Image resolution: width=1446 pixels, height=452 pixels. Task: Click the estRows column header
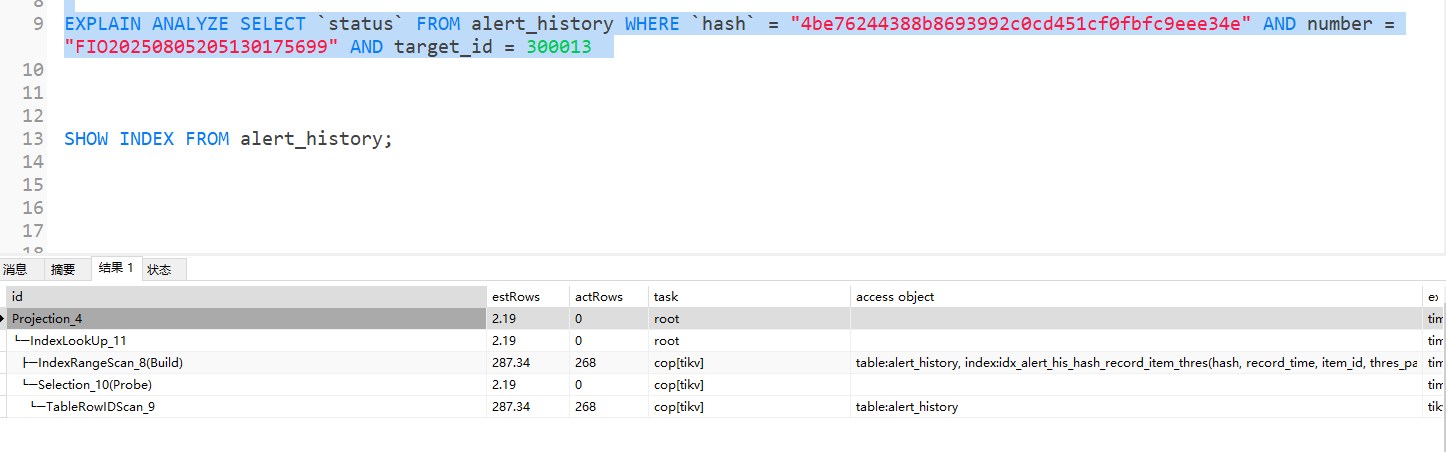pyautogui.click(x=526, y=297)
